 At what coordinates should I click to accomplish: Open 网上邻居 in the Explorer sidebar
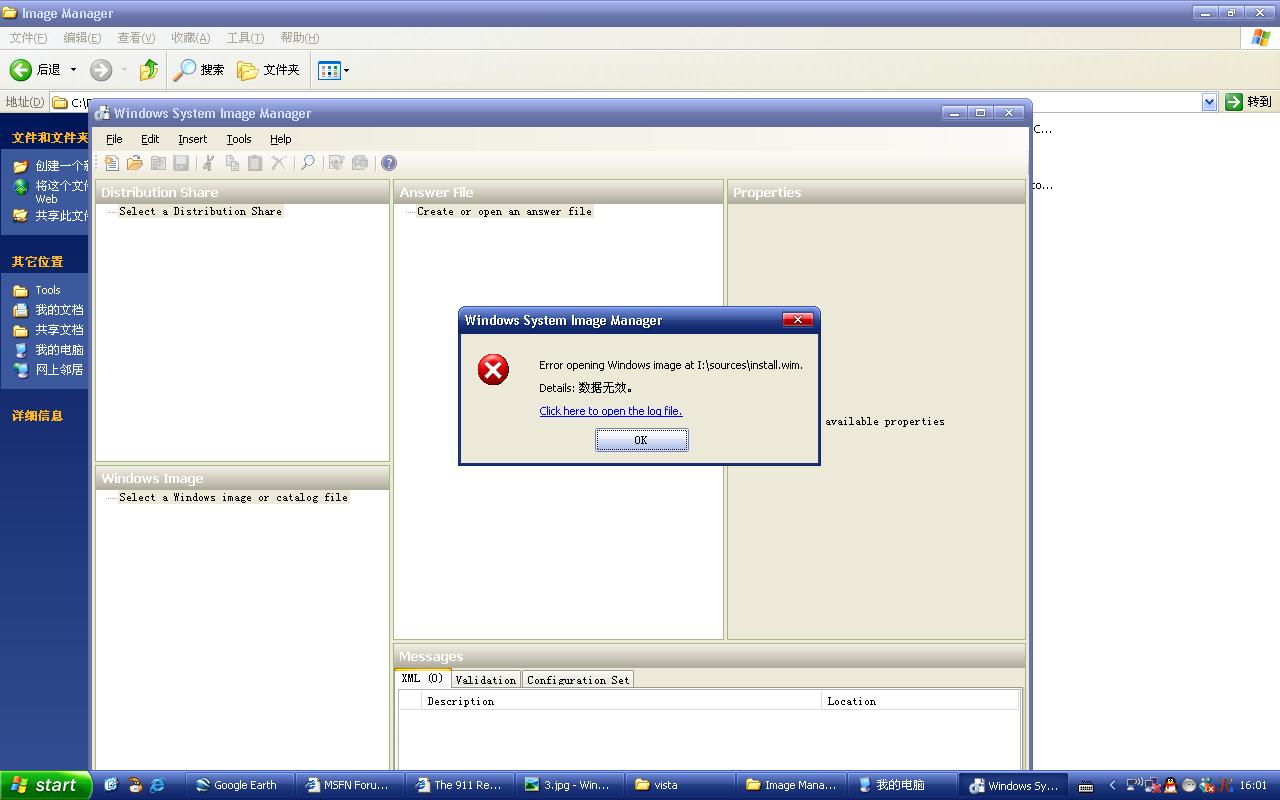pos(48,370)
